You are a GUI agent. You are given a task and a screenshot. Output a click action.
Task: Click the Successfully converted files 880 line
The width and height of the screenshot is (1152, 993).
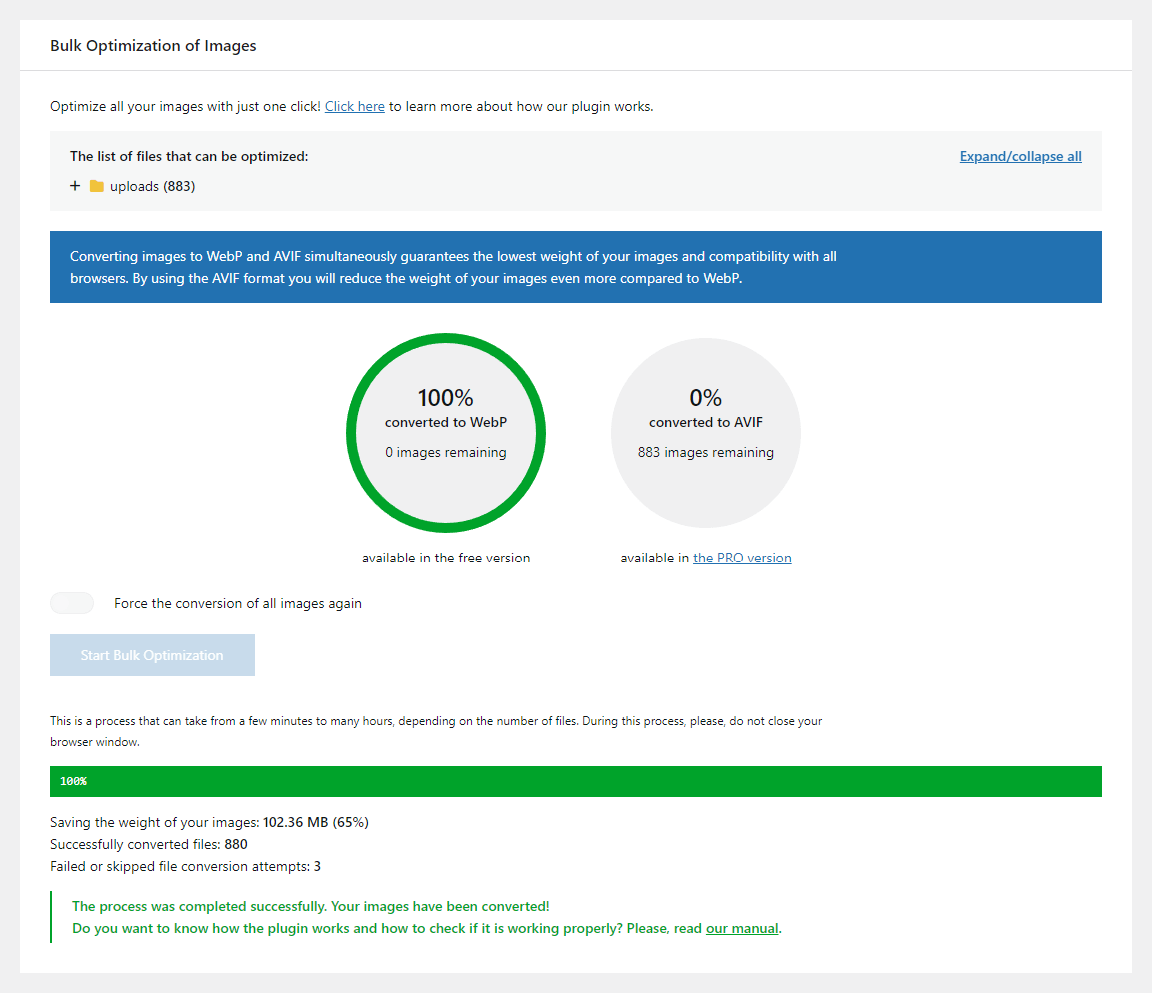tap(149, 844)
